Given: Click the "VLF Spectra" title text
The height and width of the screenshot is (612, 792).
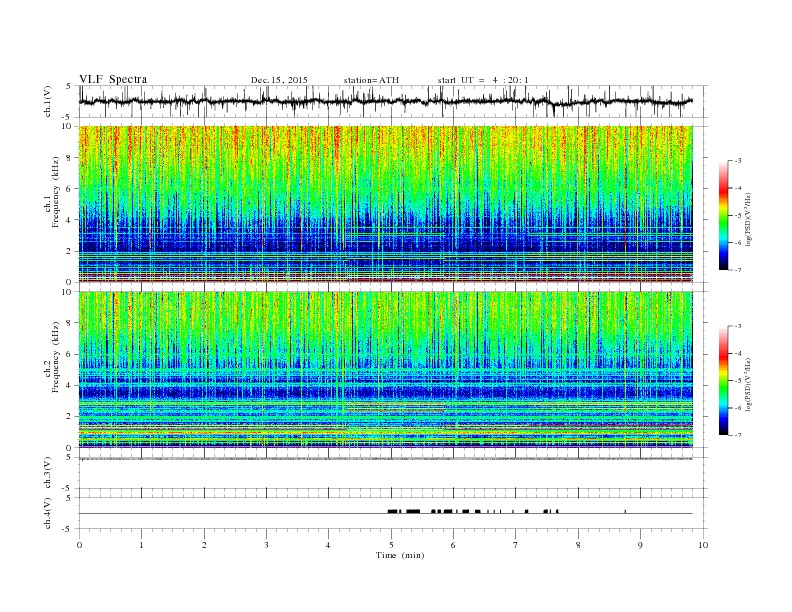Looking at the screenshot, I should click(113, 79).
